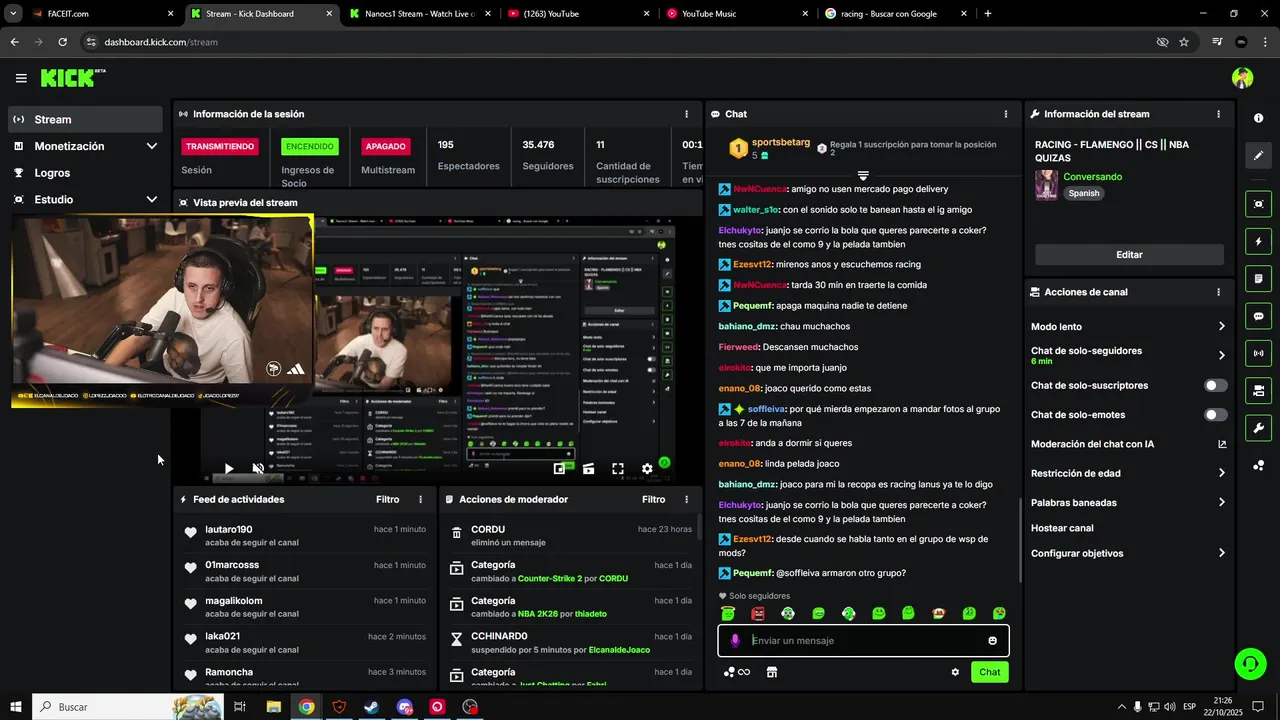Open three-dot menu of Chat panel
This screenshot has height=720, width=1280.
tap(1005, 114)
